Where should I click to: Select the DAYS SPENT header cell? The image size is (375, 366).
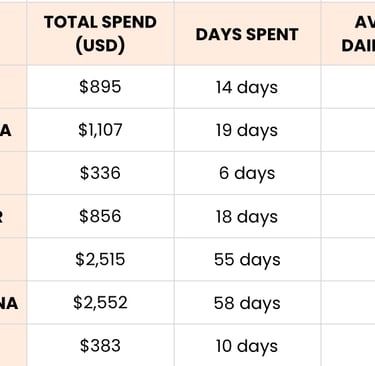pyautogui.click(x=247, y=34)
